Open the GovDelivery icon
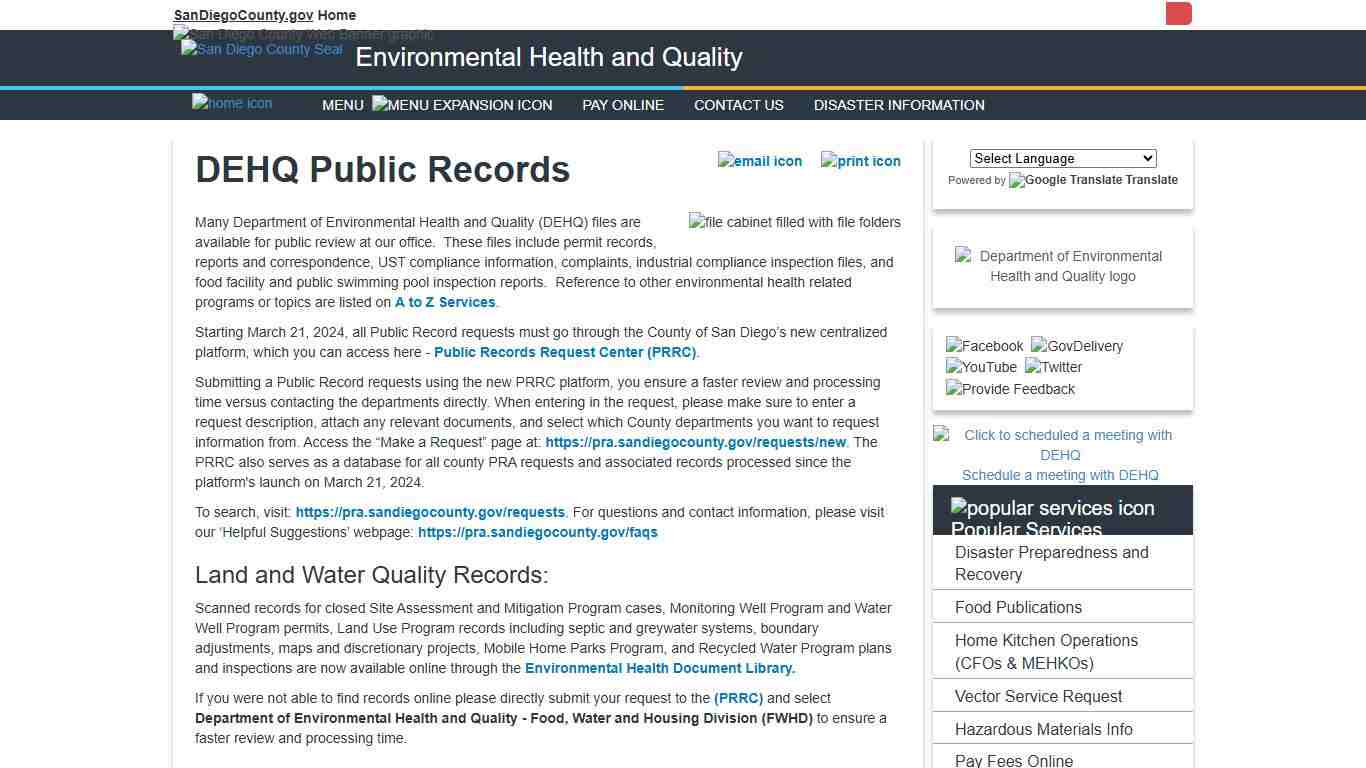The width and height of the screenshot is (1366, 768). 1077,346
